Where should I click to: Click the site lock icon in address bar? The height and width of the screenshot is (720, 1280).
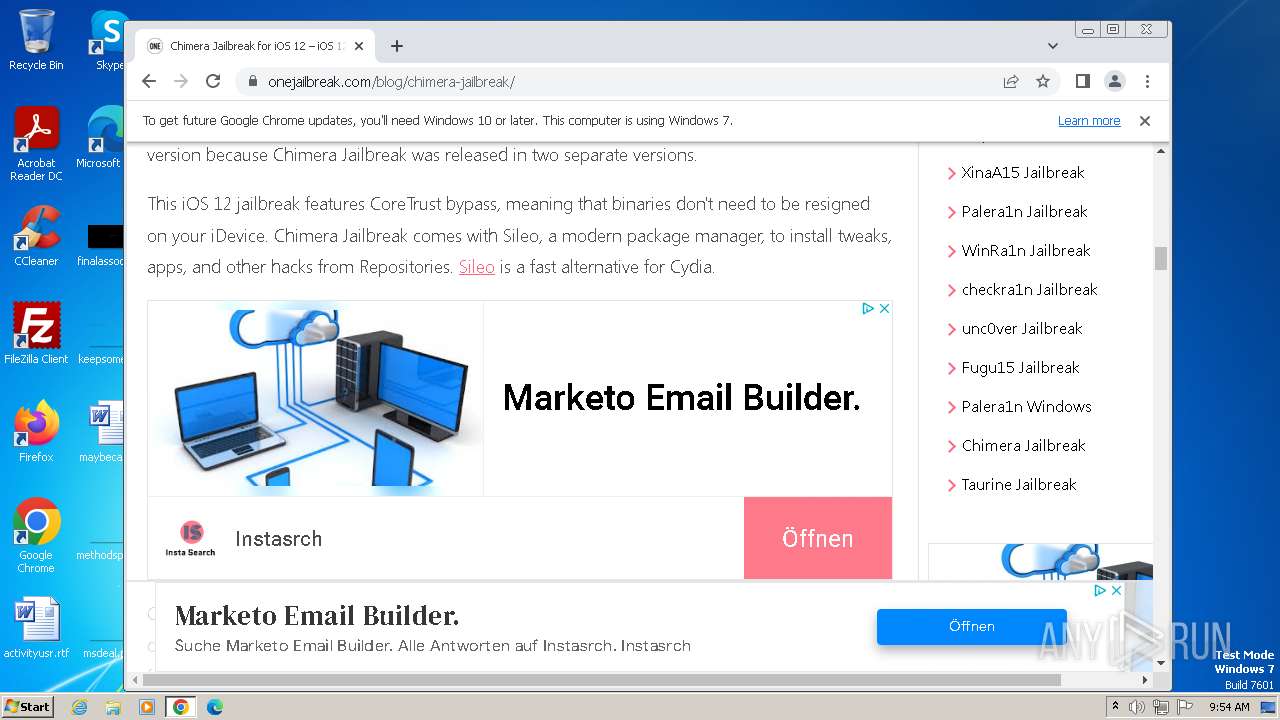(x=252, y=82)
